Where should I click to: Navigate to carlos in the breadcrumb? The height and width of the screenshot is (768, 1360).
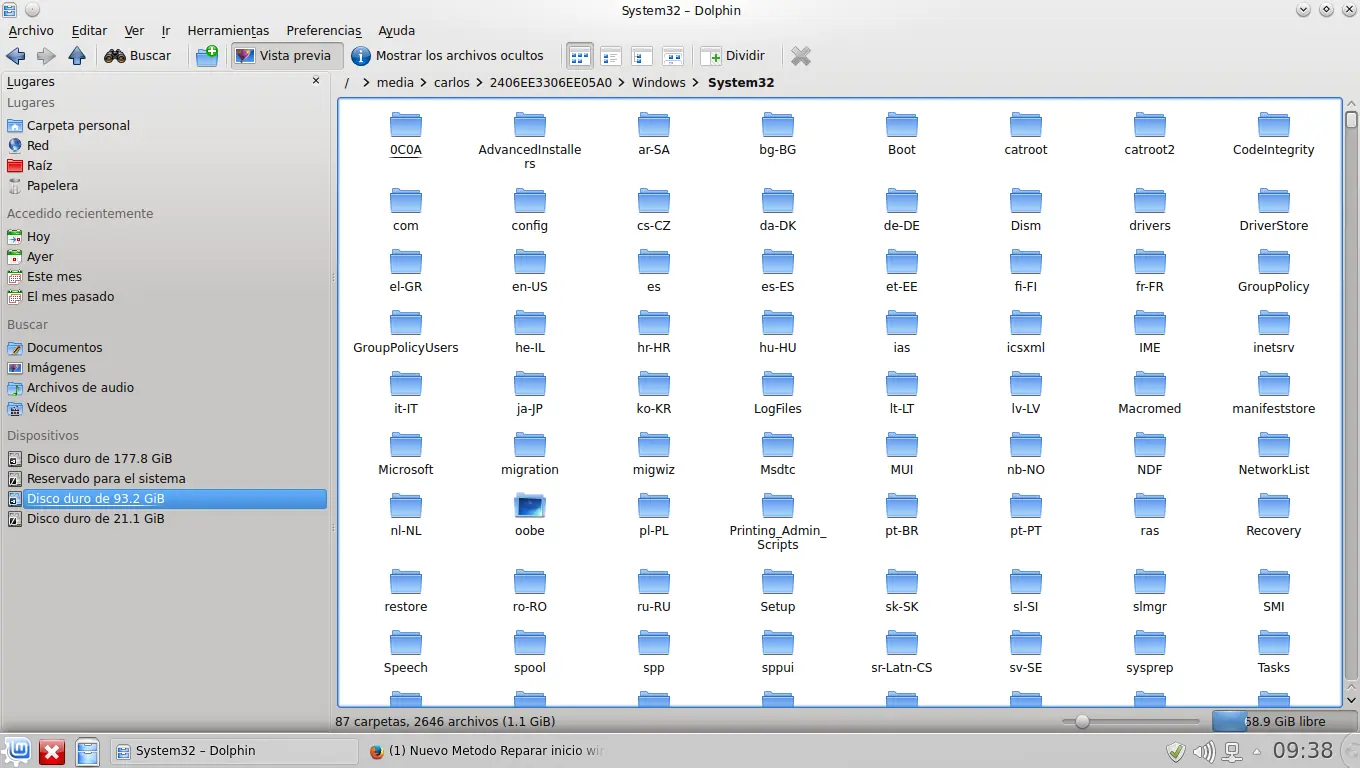[452, 83]
